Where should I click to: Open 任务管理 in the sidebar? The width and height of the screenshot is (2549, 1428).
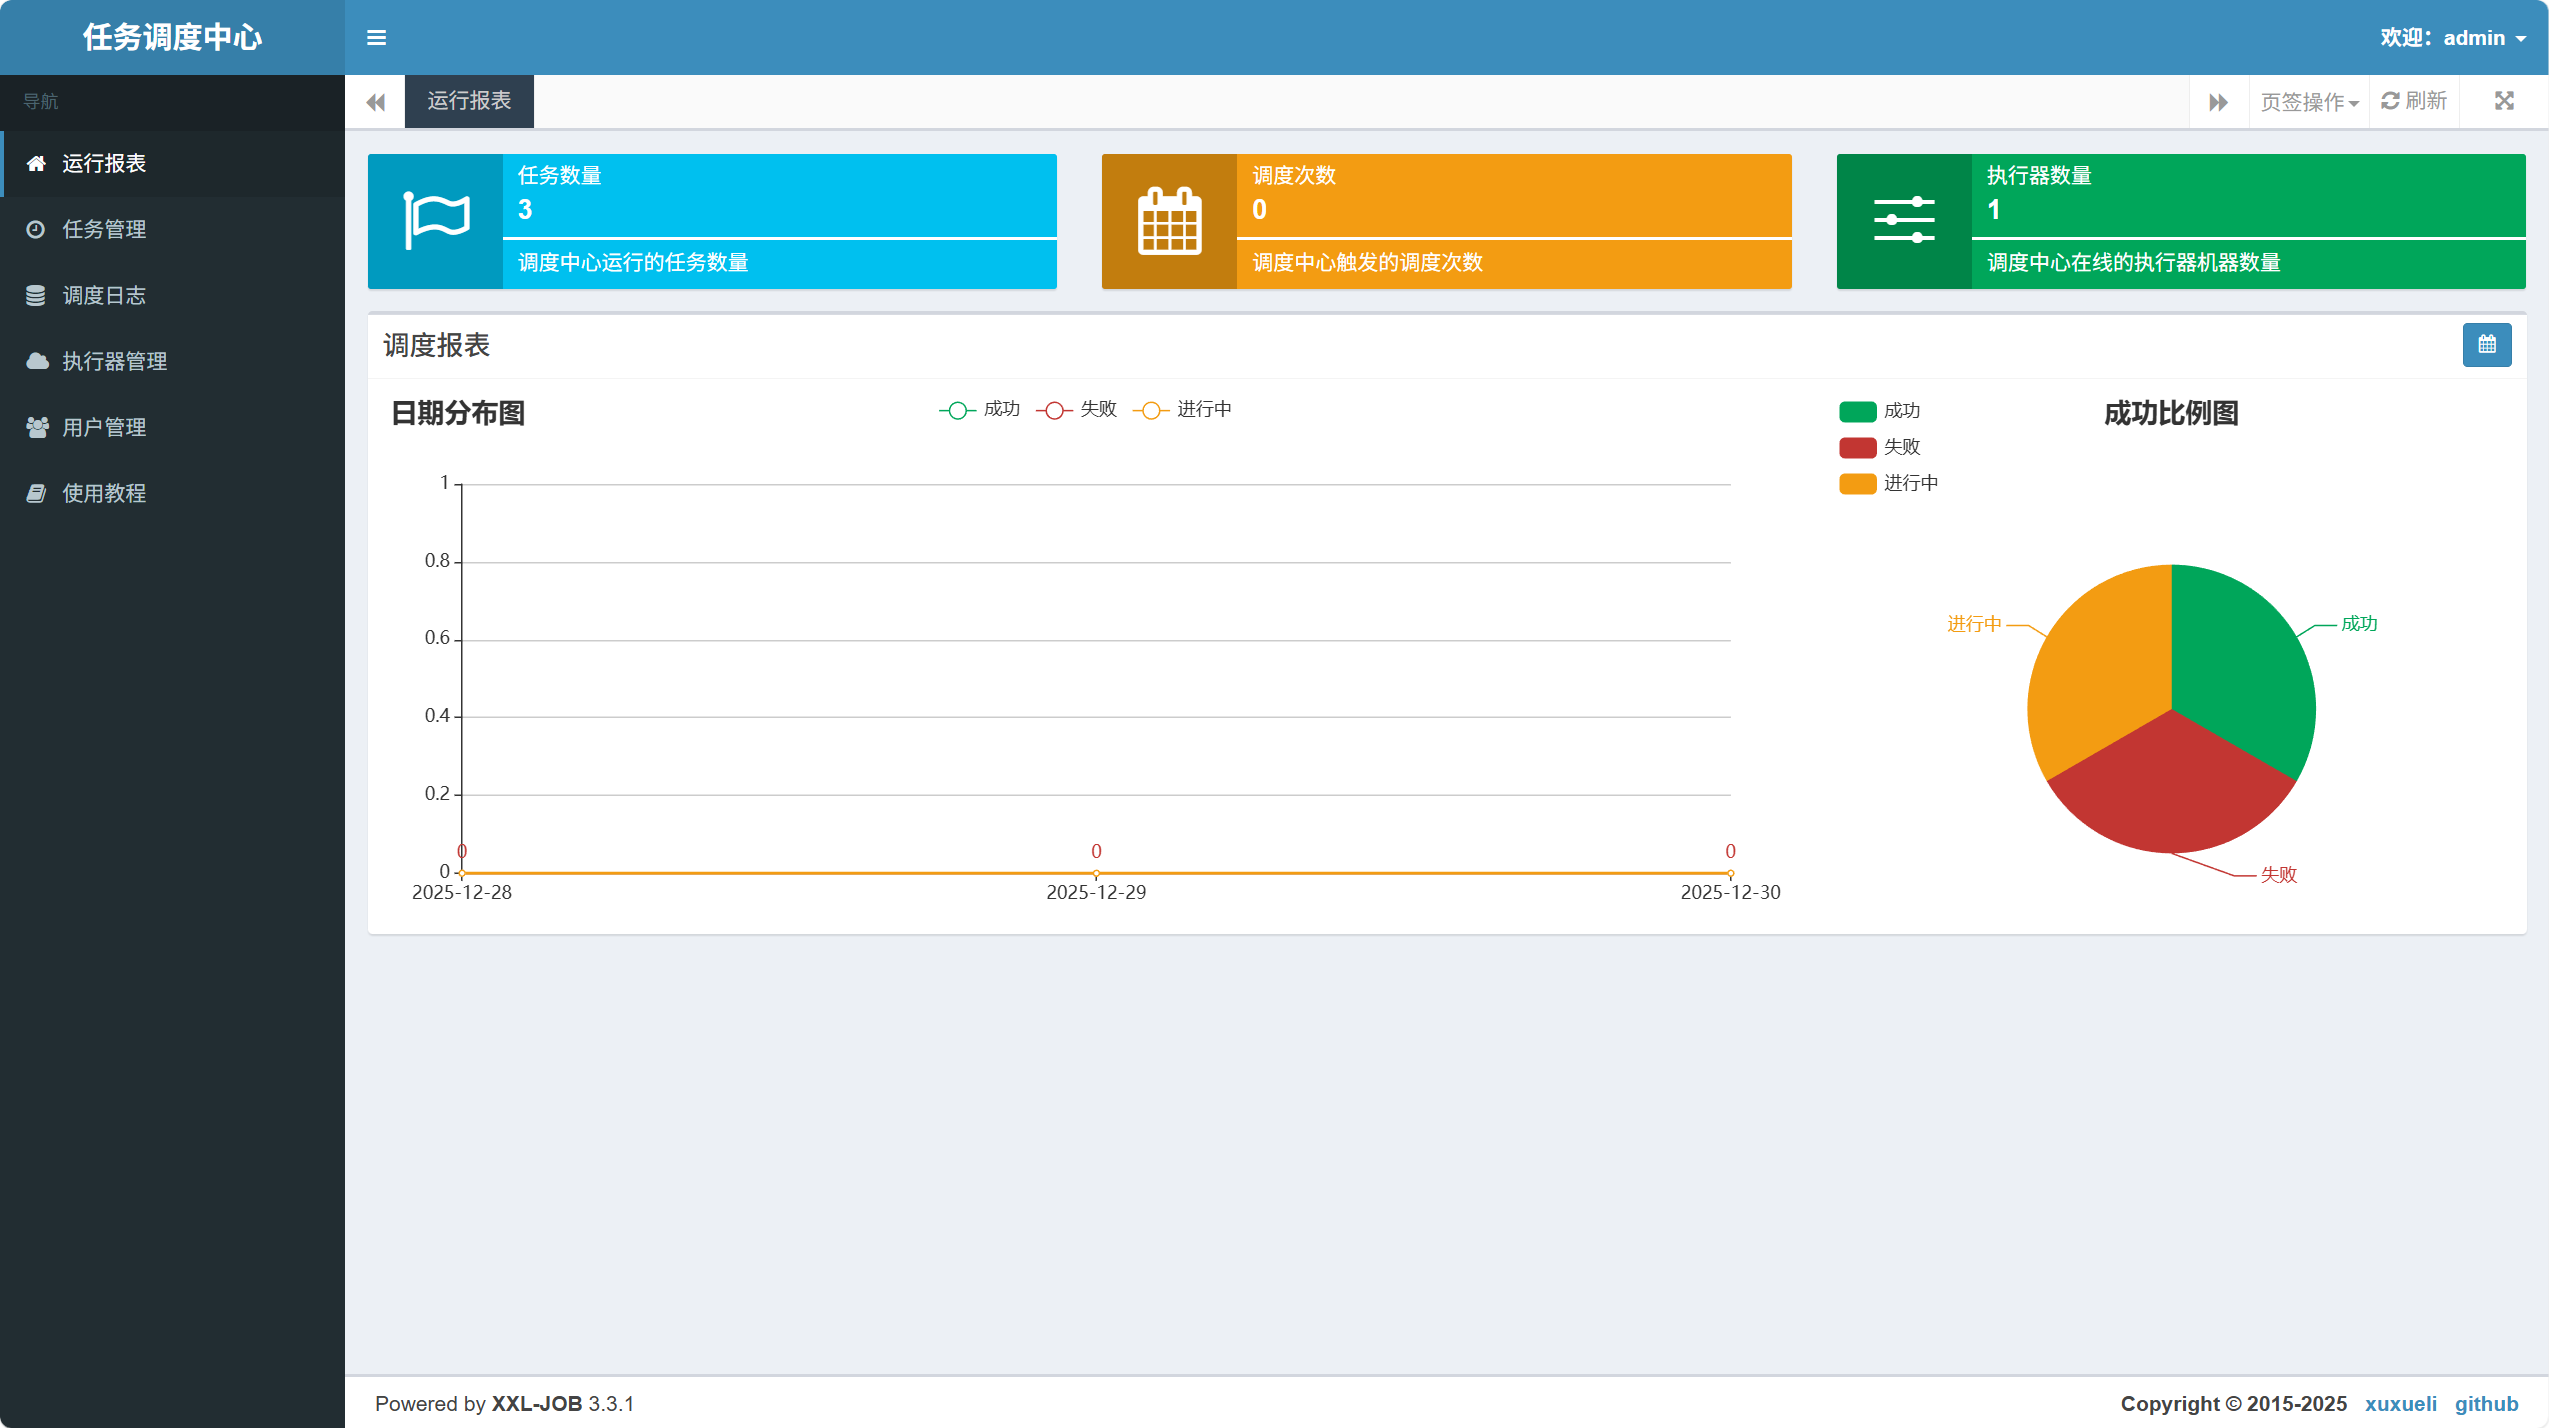[104, 229]
